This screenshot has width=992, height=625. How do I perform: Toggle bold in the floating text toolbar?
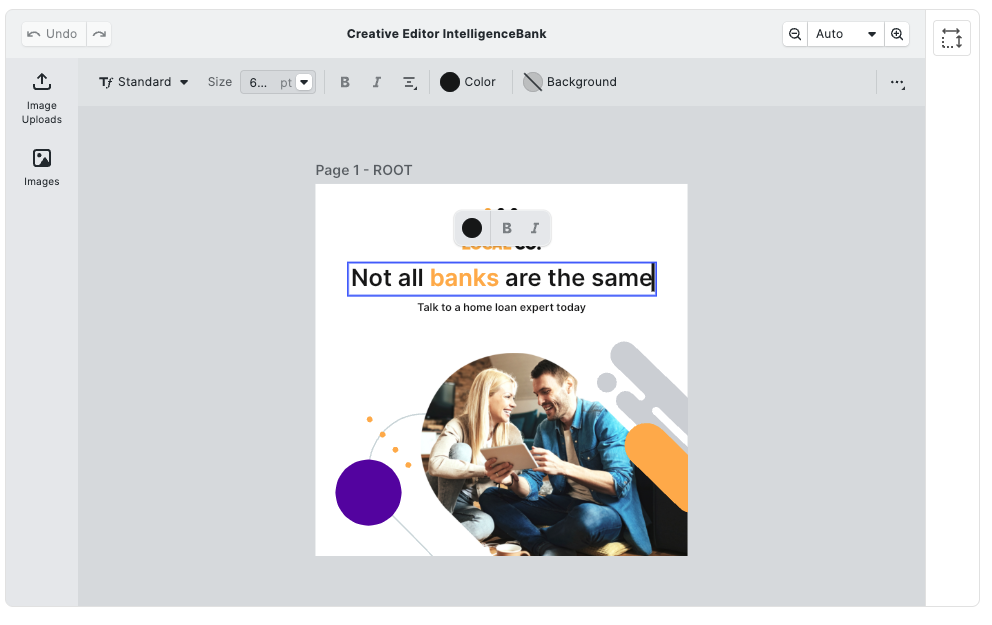point(507,228)
